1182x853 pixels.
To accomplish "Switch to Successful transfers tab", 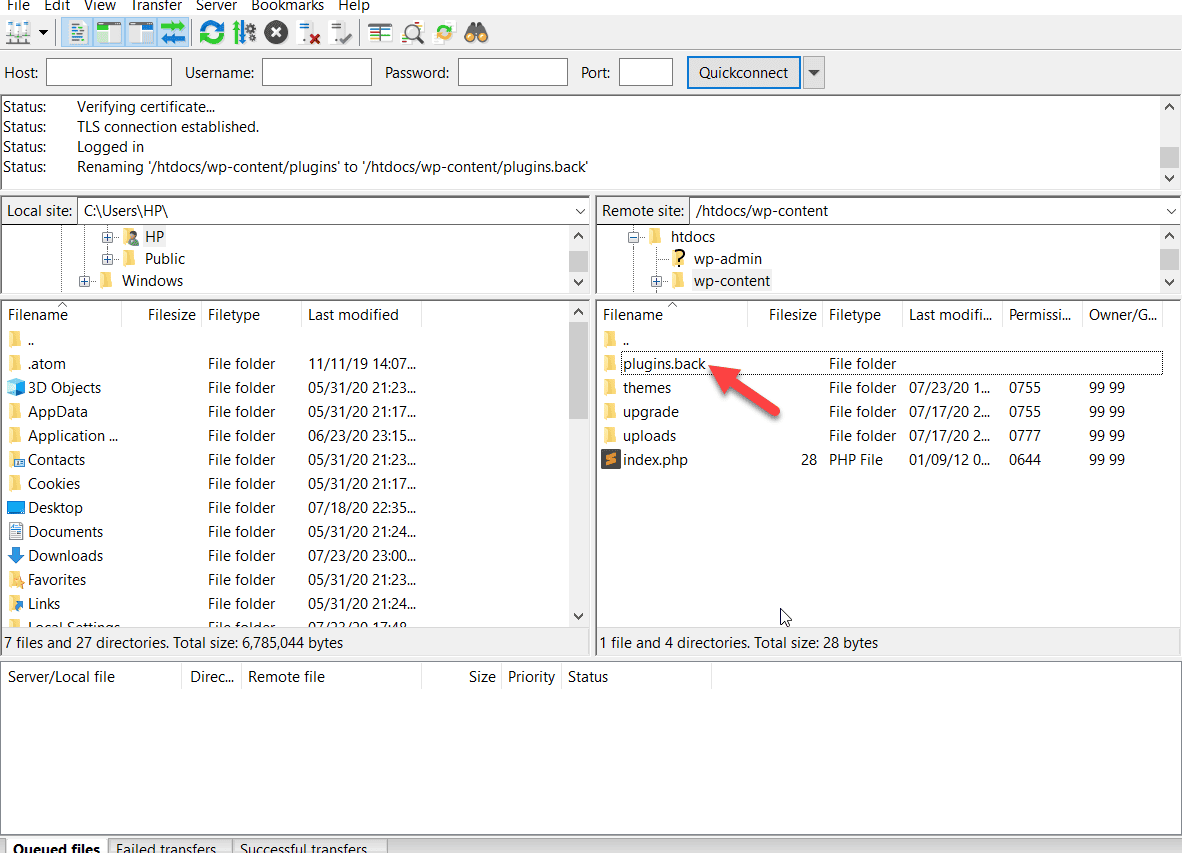I will coord(308,847).
